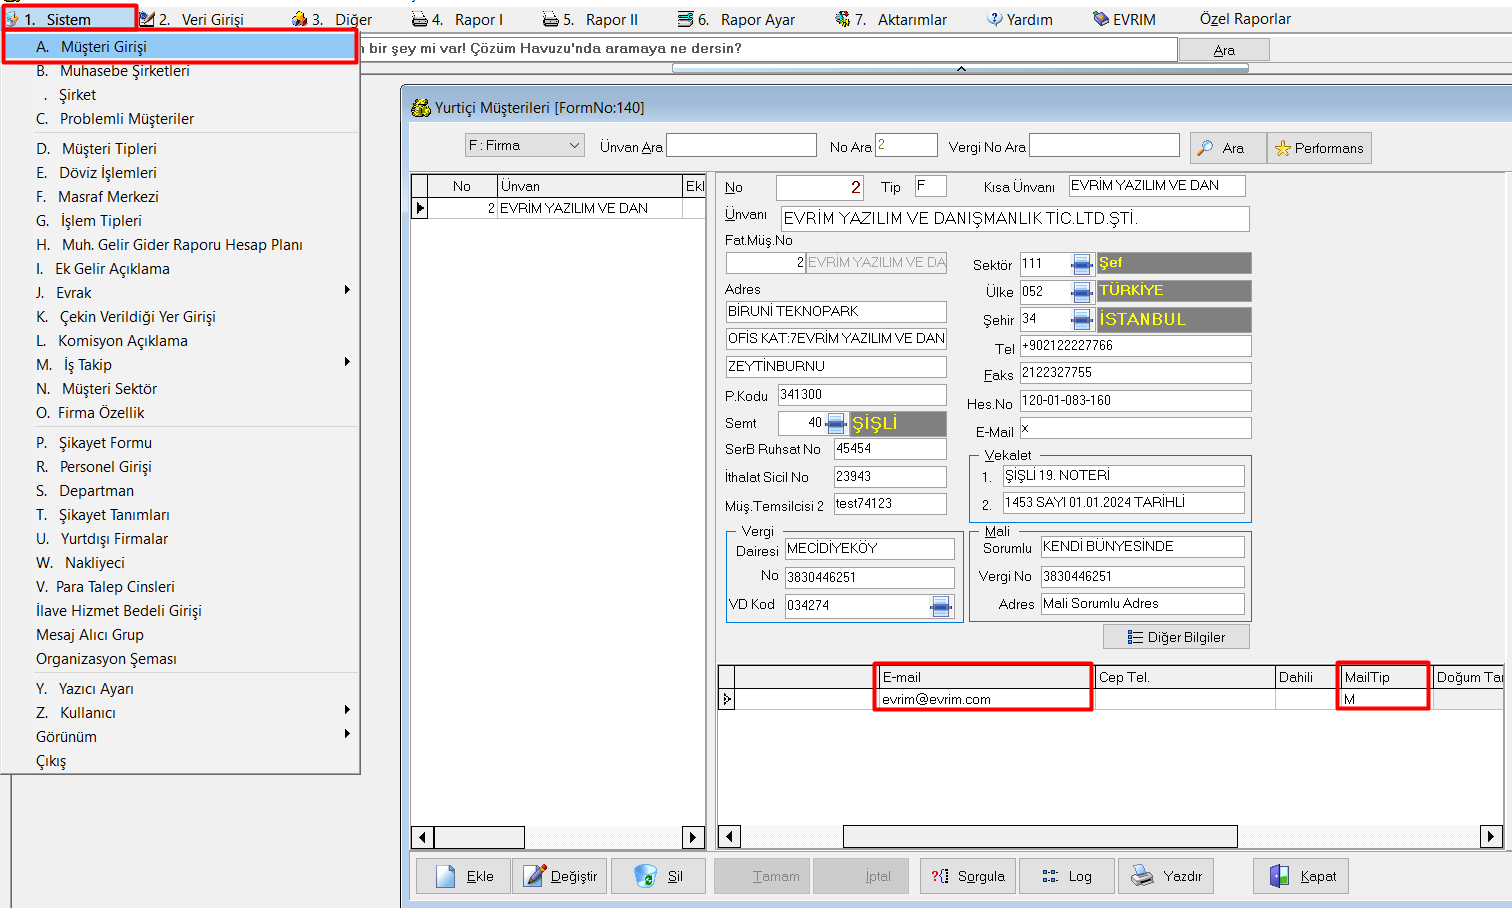Image resolution: width=1512 pixels, height=908 pixels.
Task: Collapse the top search panel with chevron
Action: (x=960, y=69)
